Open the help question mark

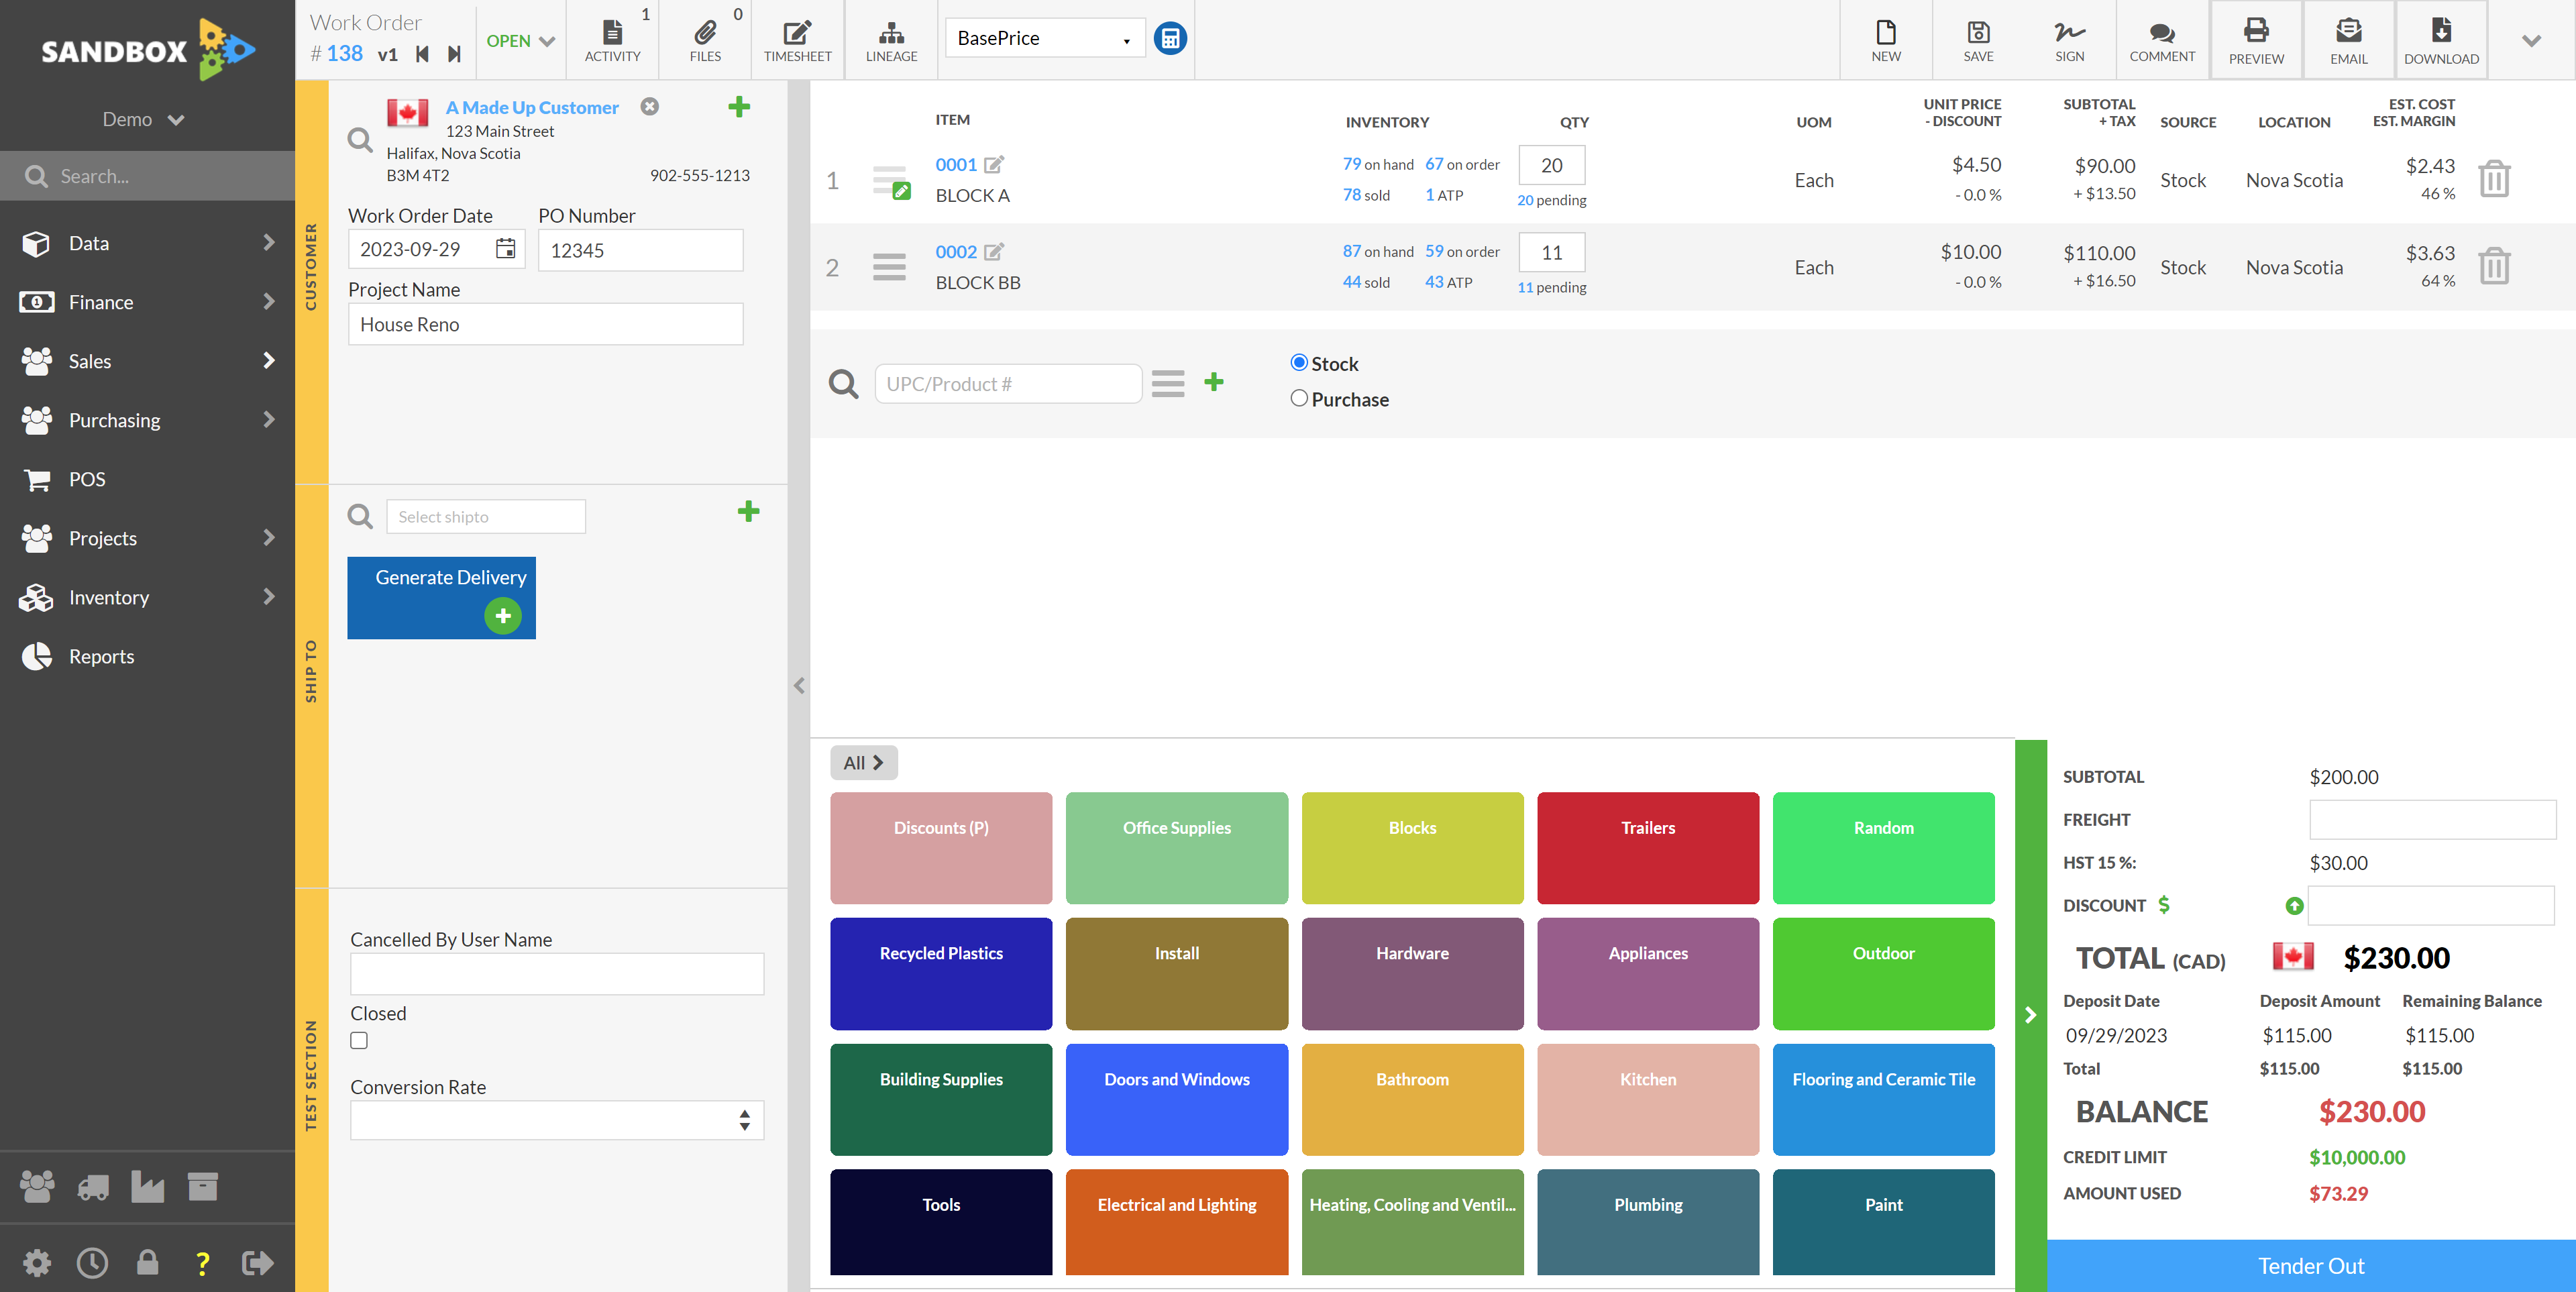(x=202, y=1263)
